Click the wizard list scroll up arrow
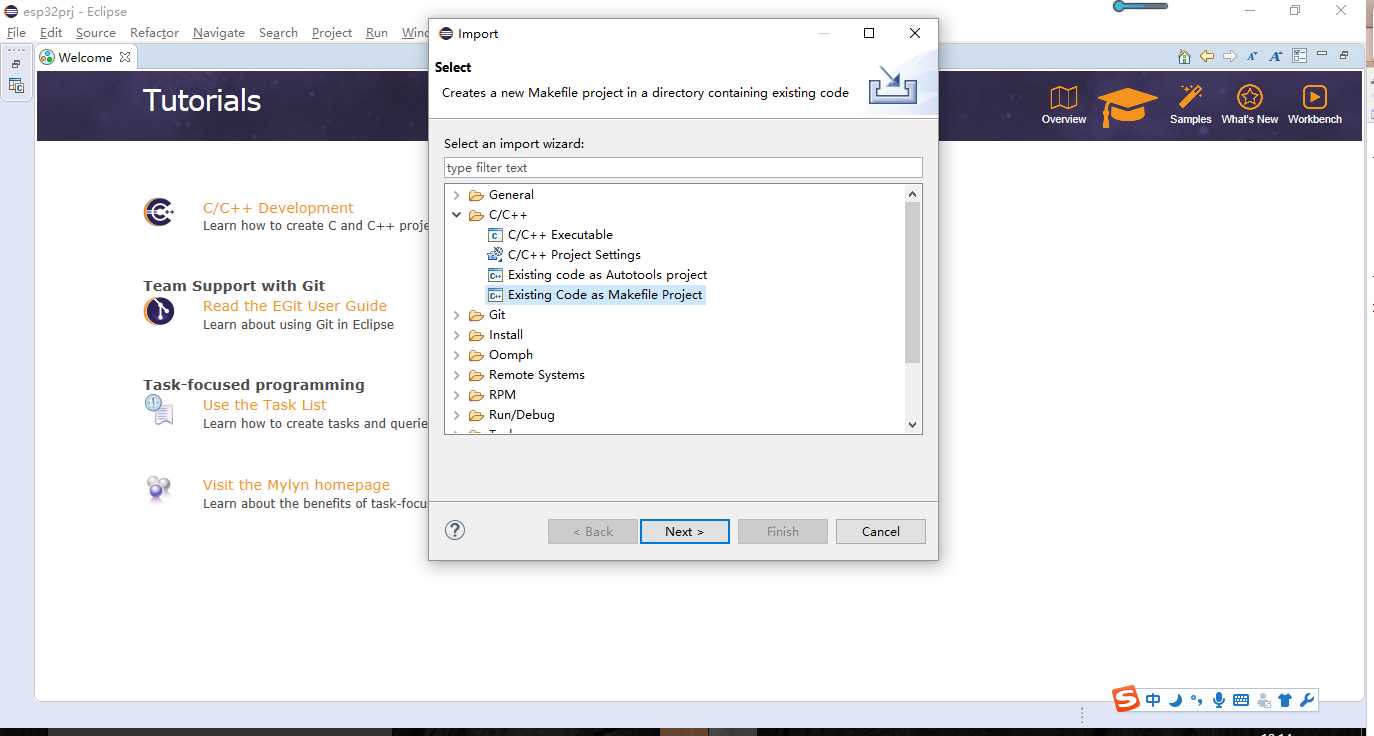Image resolution: width=1374 pixels, height=736 pixels. (x=912, y=194)
